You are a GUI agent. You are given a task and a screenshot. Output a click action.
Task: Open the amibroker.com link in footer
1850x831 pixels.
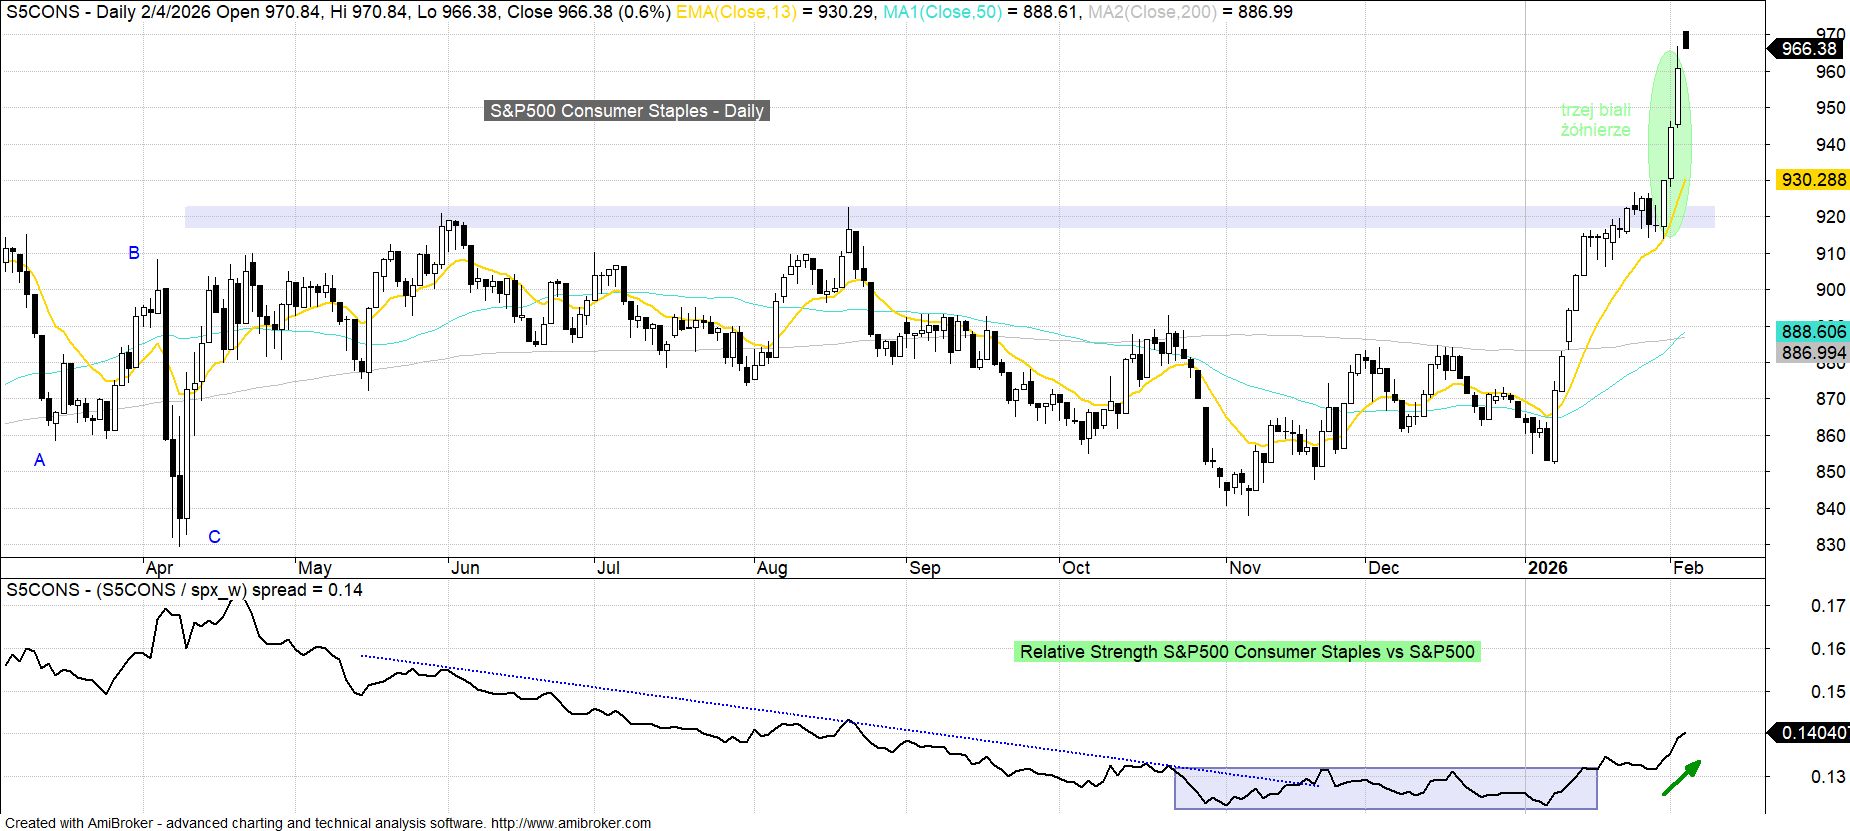571,823
